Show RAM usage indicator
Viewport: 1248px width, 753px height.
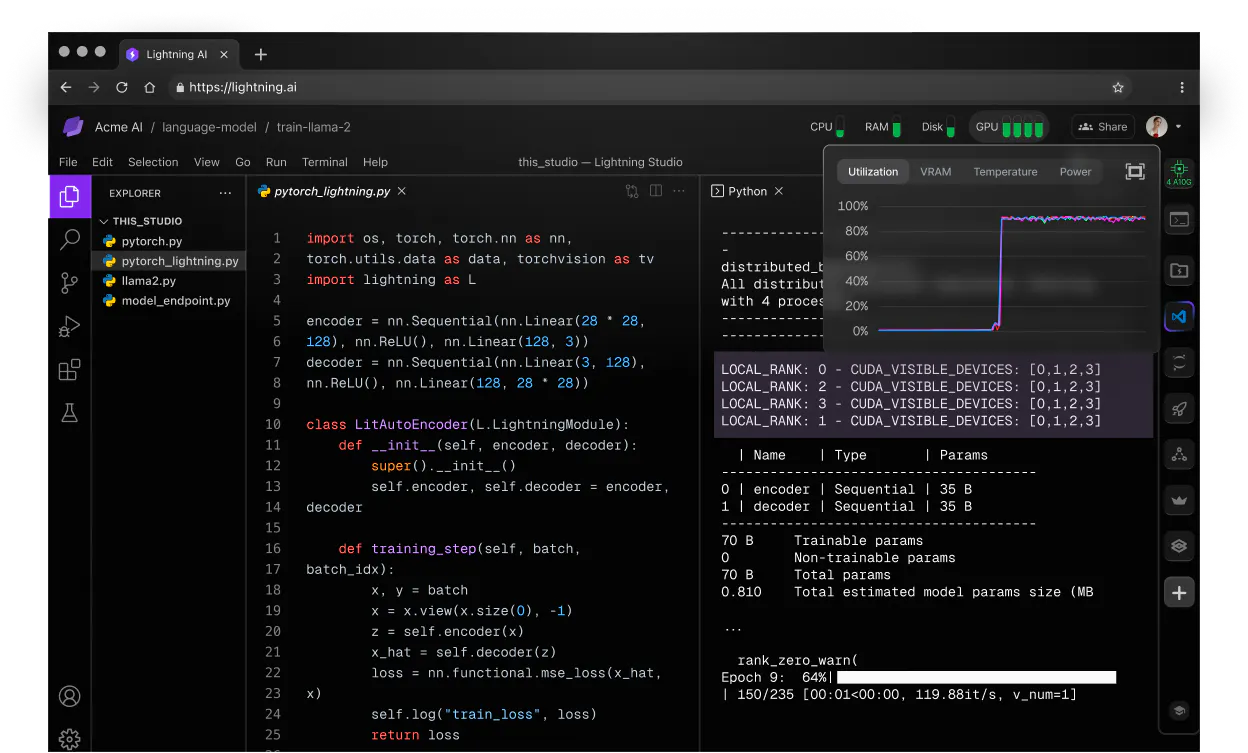883,127
